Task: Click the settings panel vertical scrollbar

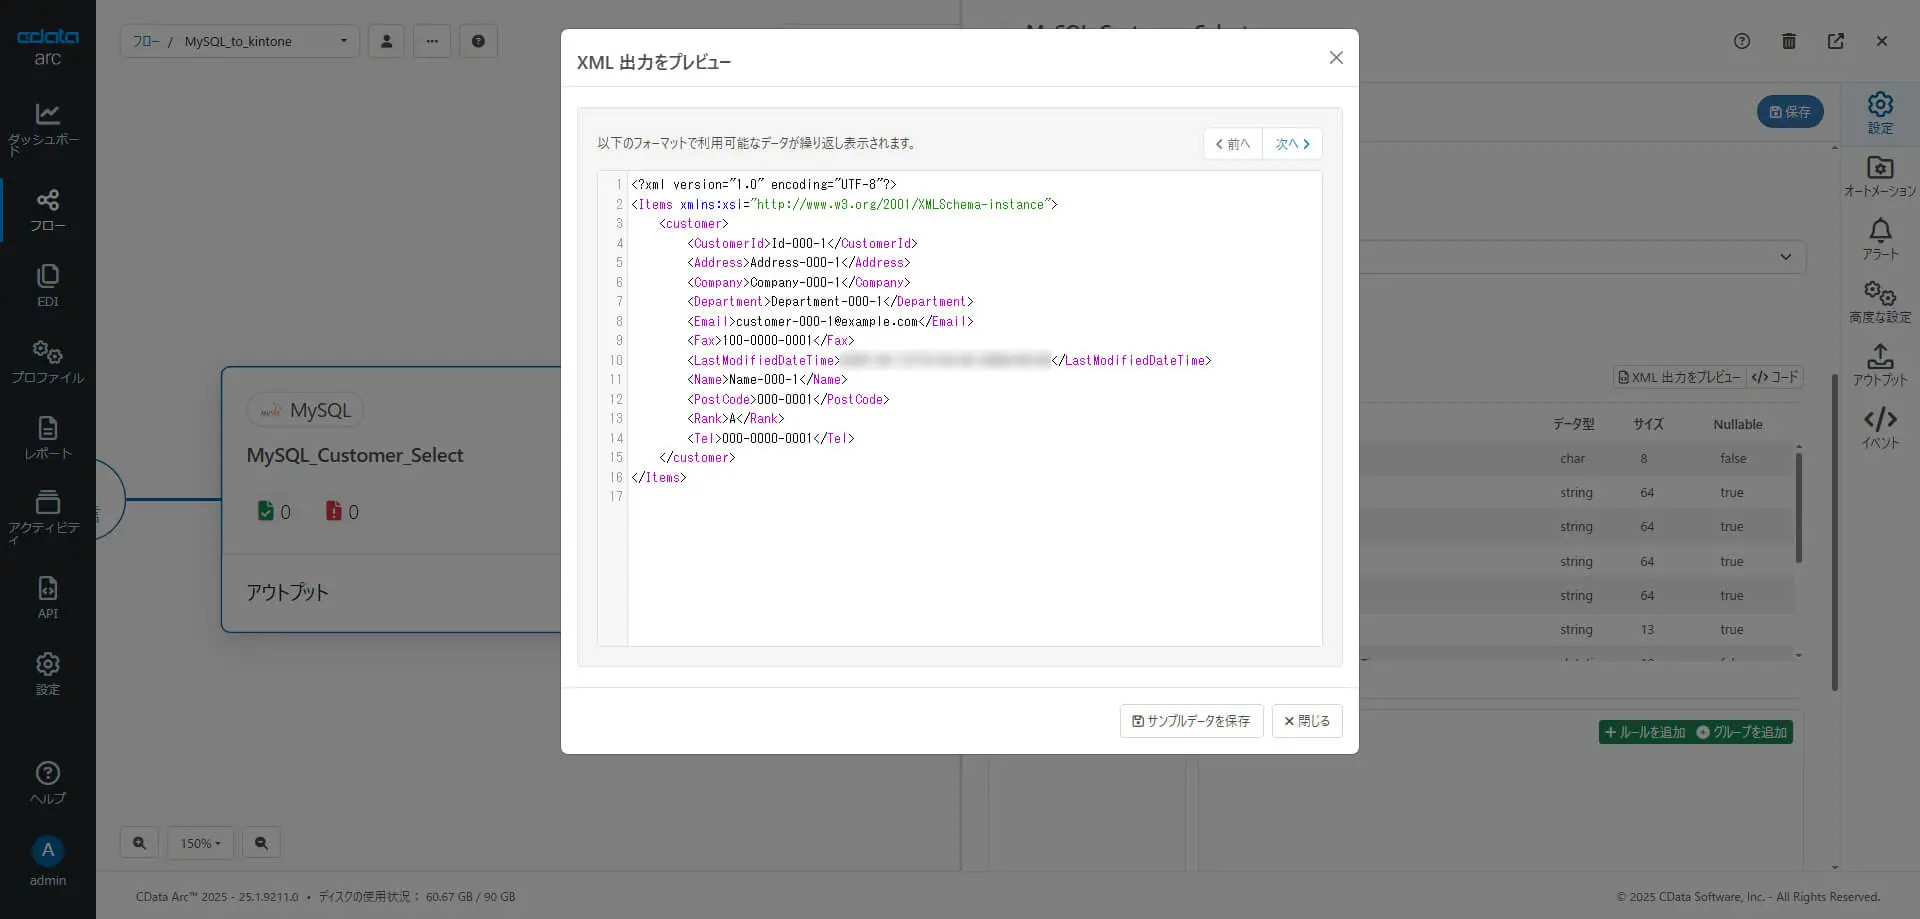Action: 1835,532
